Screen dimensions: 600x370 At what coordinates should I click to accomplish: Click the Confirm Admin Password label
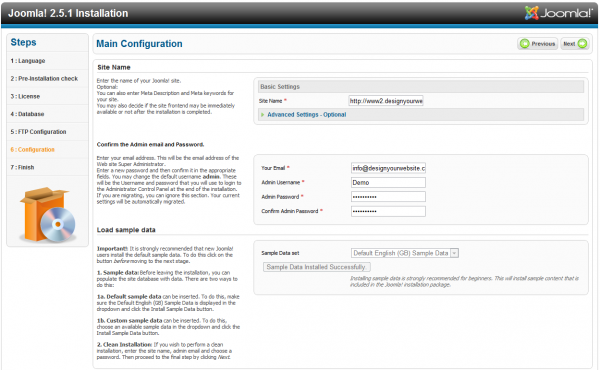pyautogui.click(x=290, y=211)
